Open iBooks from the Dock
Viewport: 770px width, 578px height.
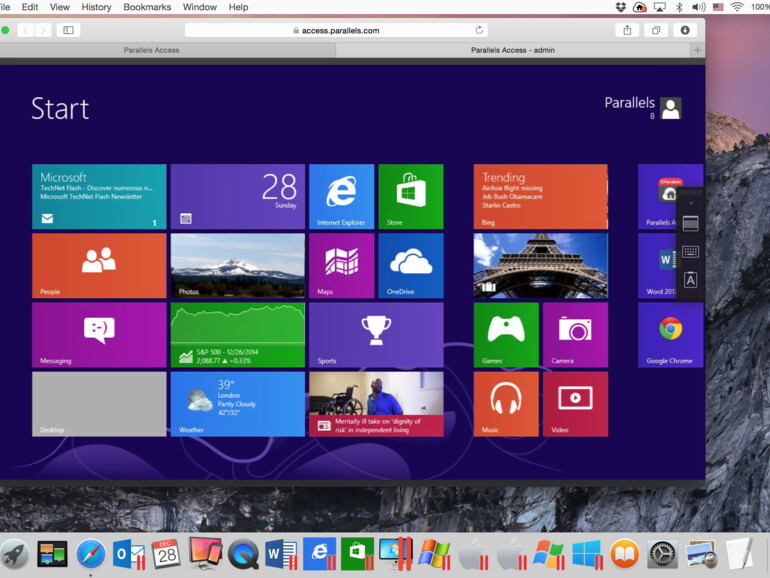coord(625,555)
